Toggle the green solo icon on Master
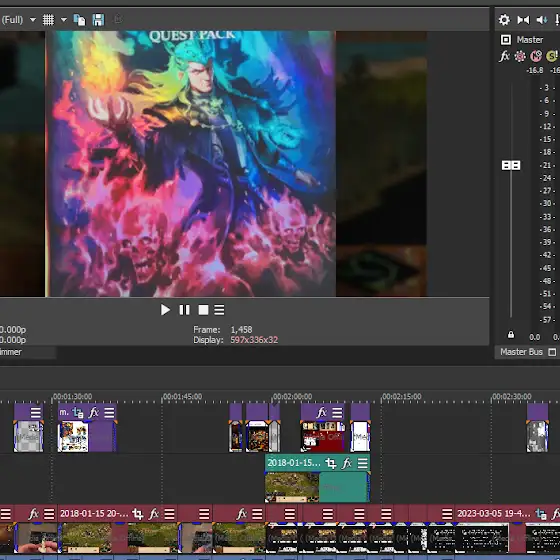The width and height of the screenshot is (560, 560). point(552,56)
